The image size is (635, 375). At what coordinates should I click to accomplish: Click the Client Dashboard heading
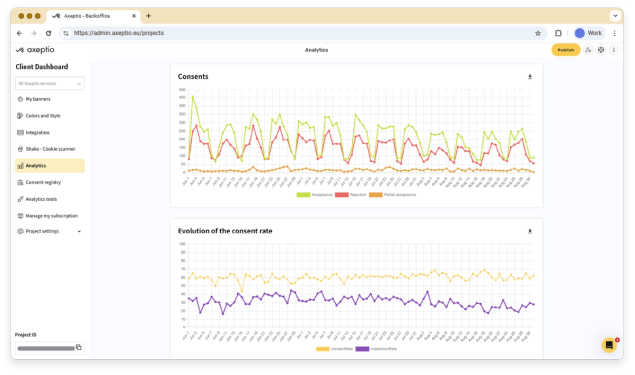pyautogui.click(x=42, y=67)
